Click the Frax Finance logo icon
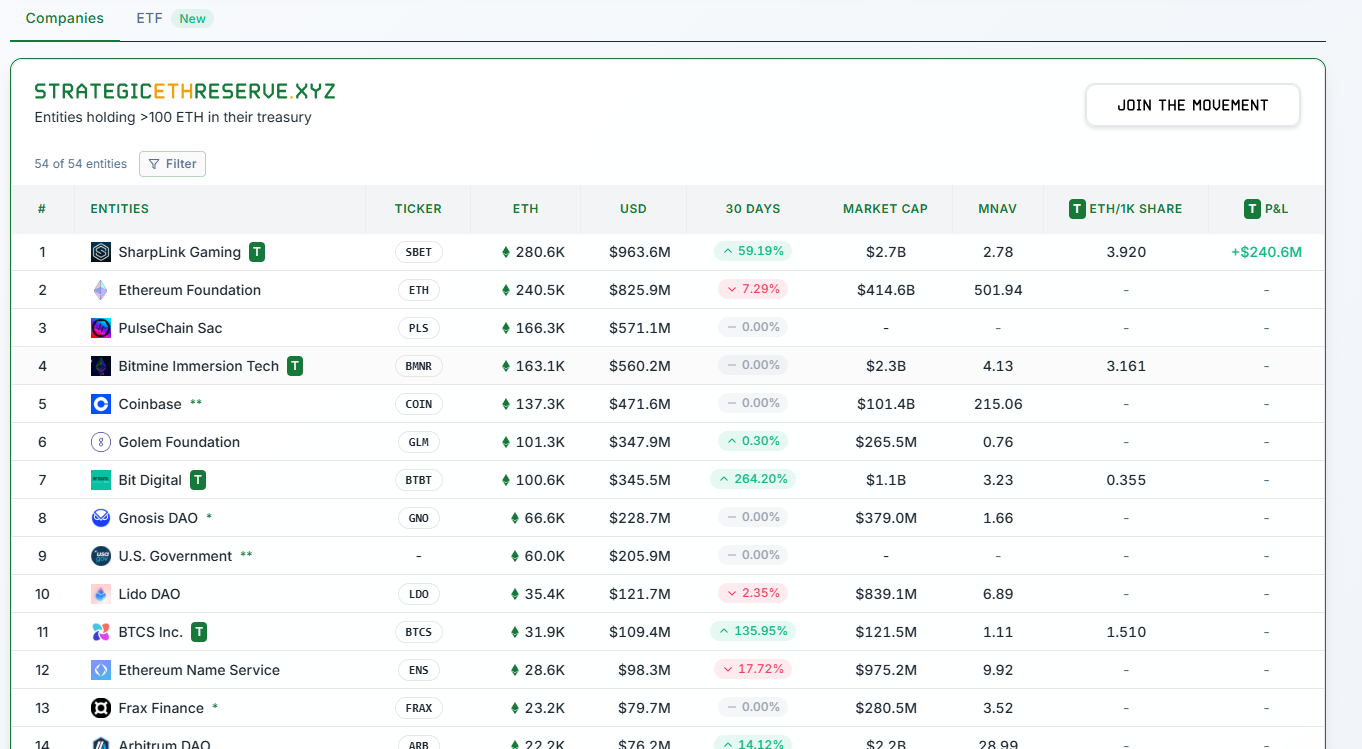Viewport: 1362px width, 749px height. point(101,708)
